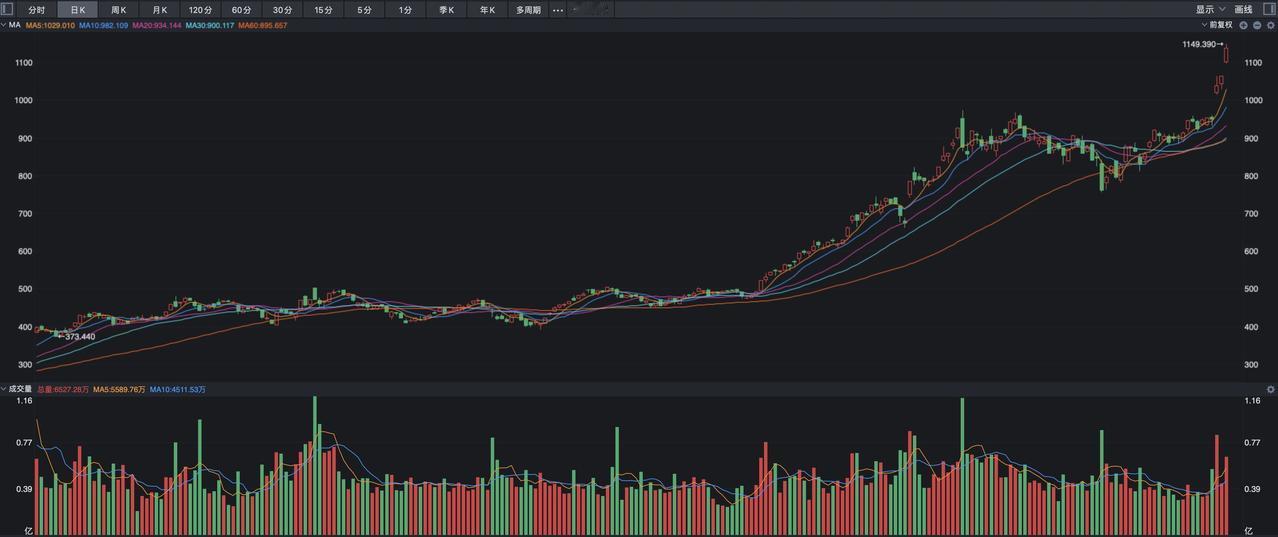
Task: Toggle the left sidebar panel icon
Action: [x=8, y=9]
